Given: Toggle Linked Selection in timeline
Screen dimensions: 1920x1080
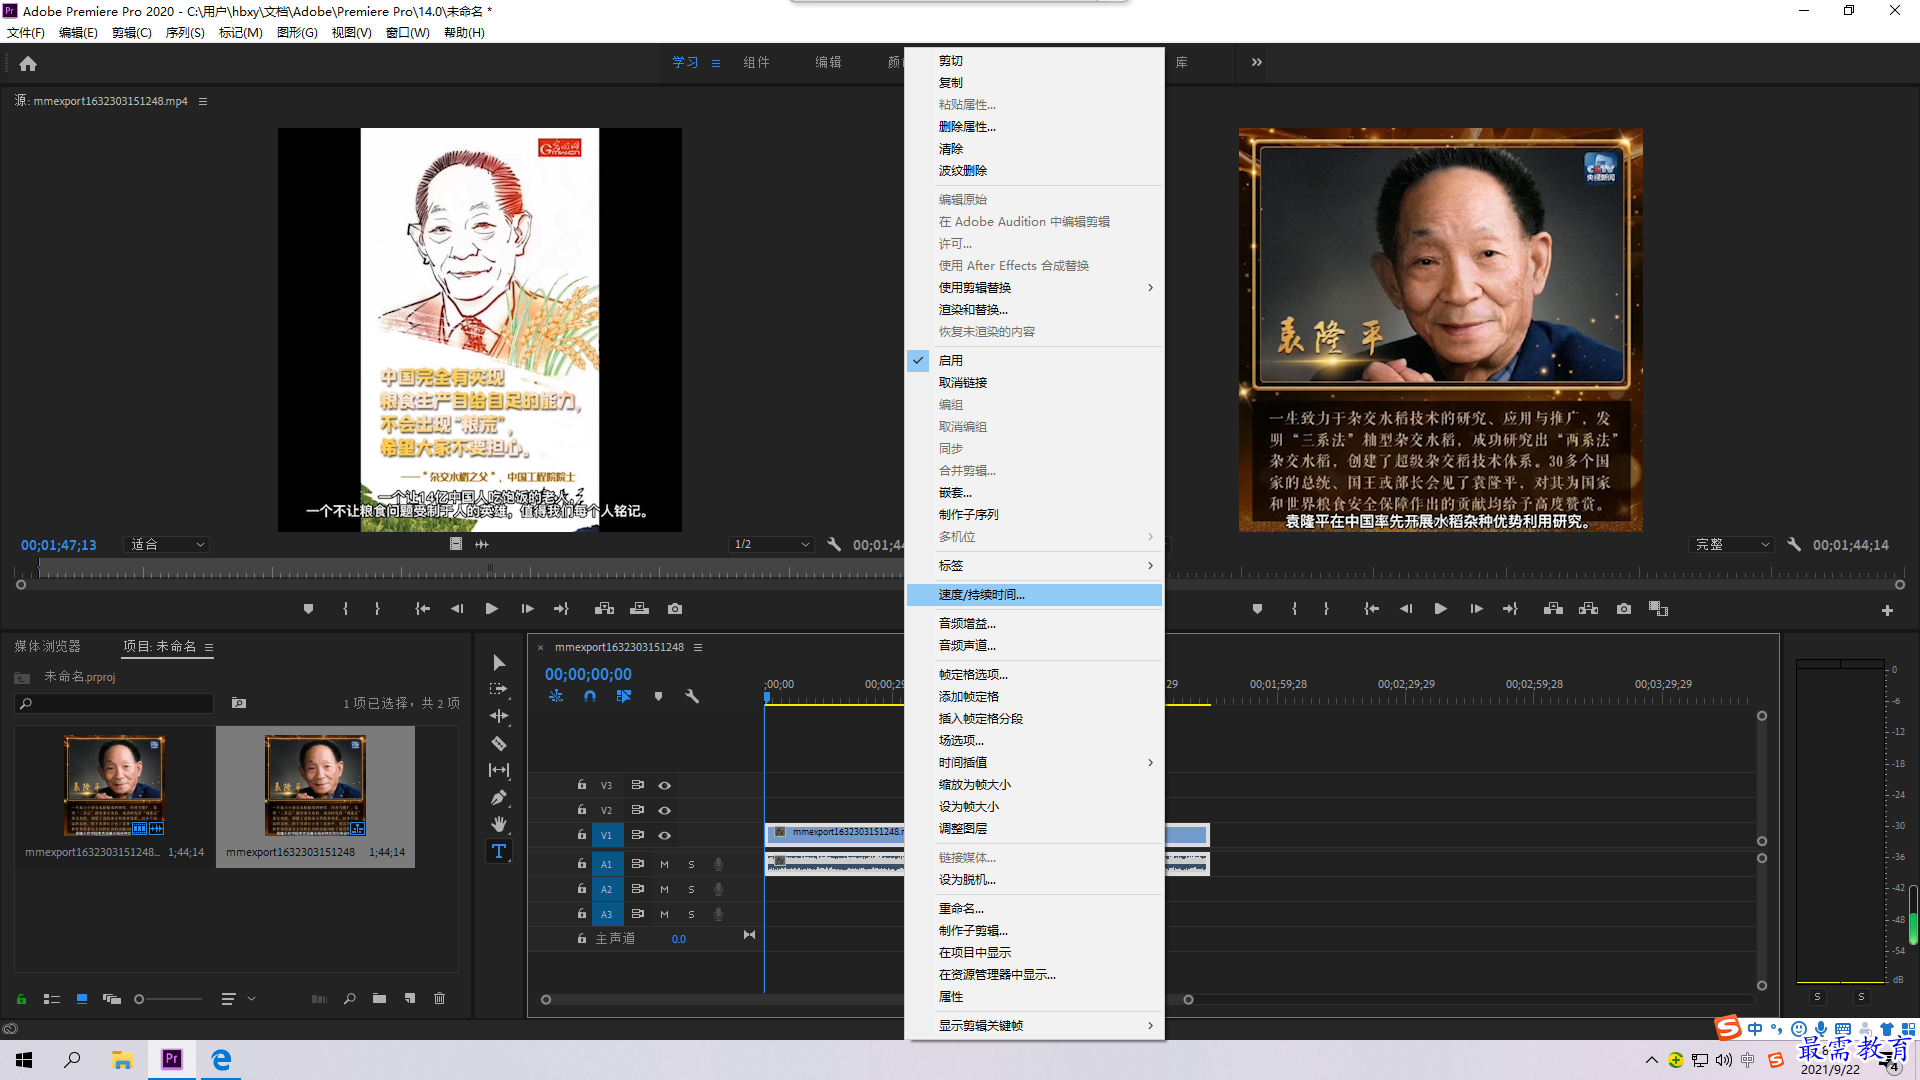Looking at the screenshot, I should coord(624,696).
